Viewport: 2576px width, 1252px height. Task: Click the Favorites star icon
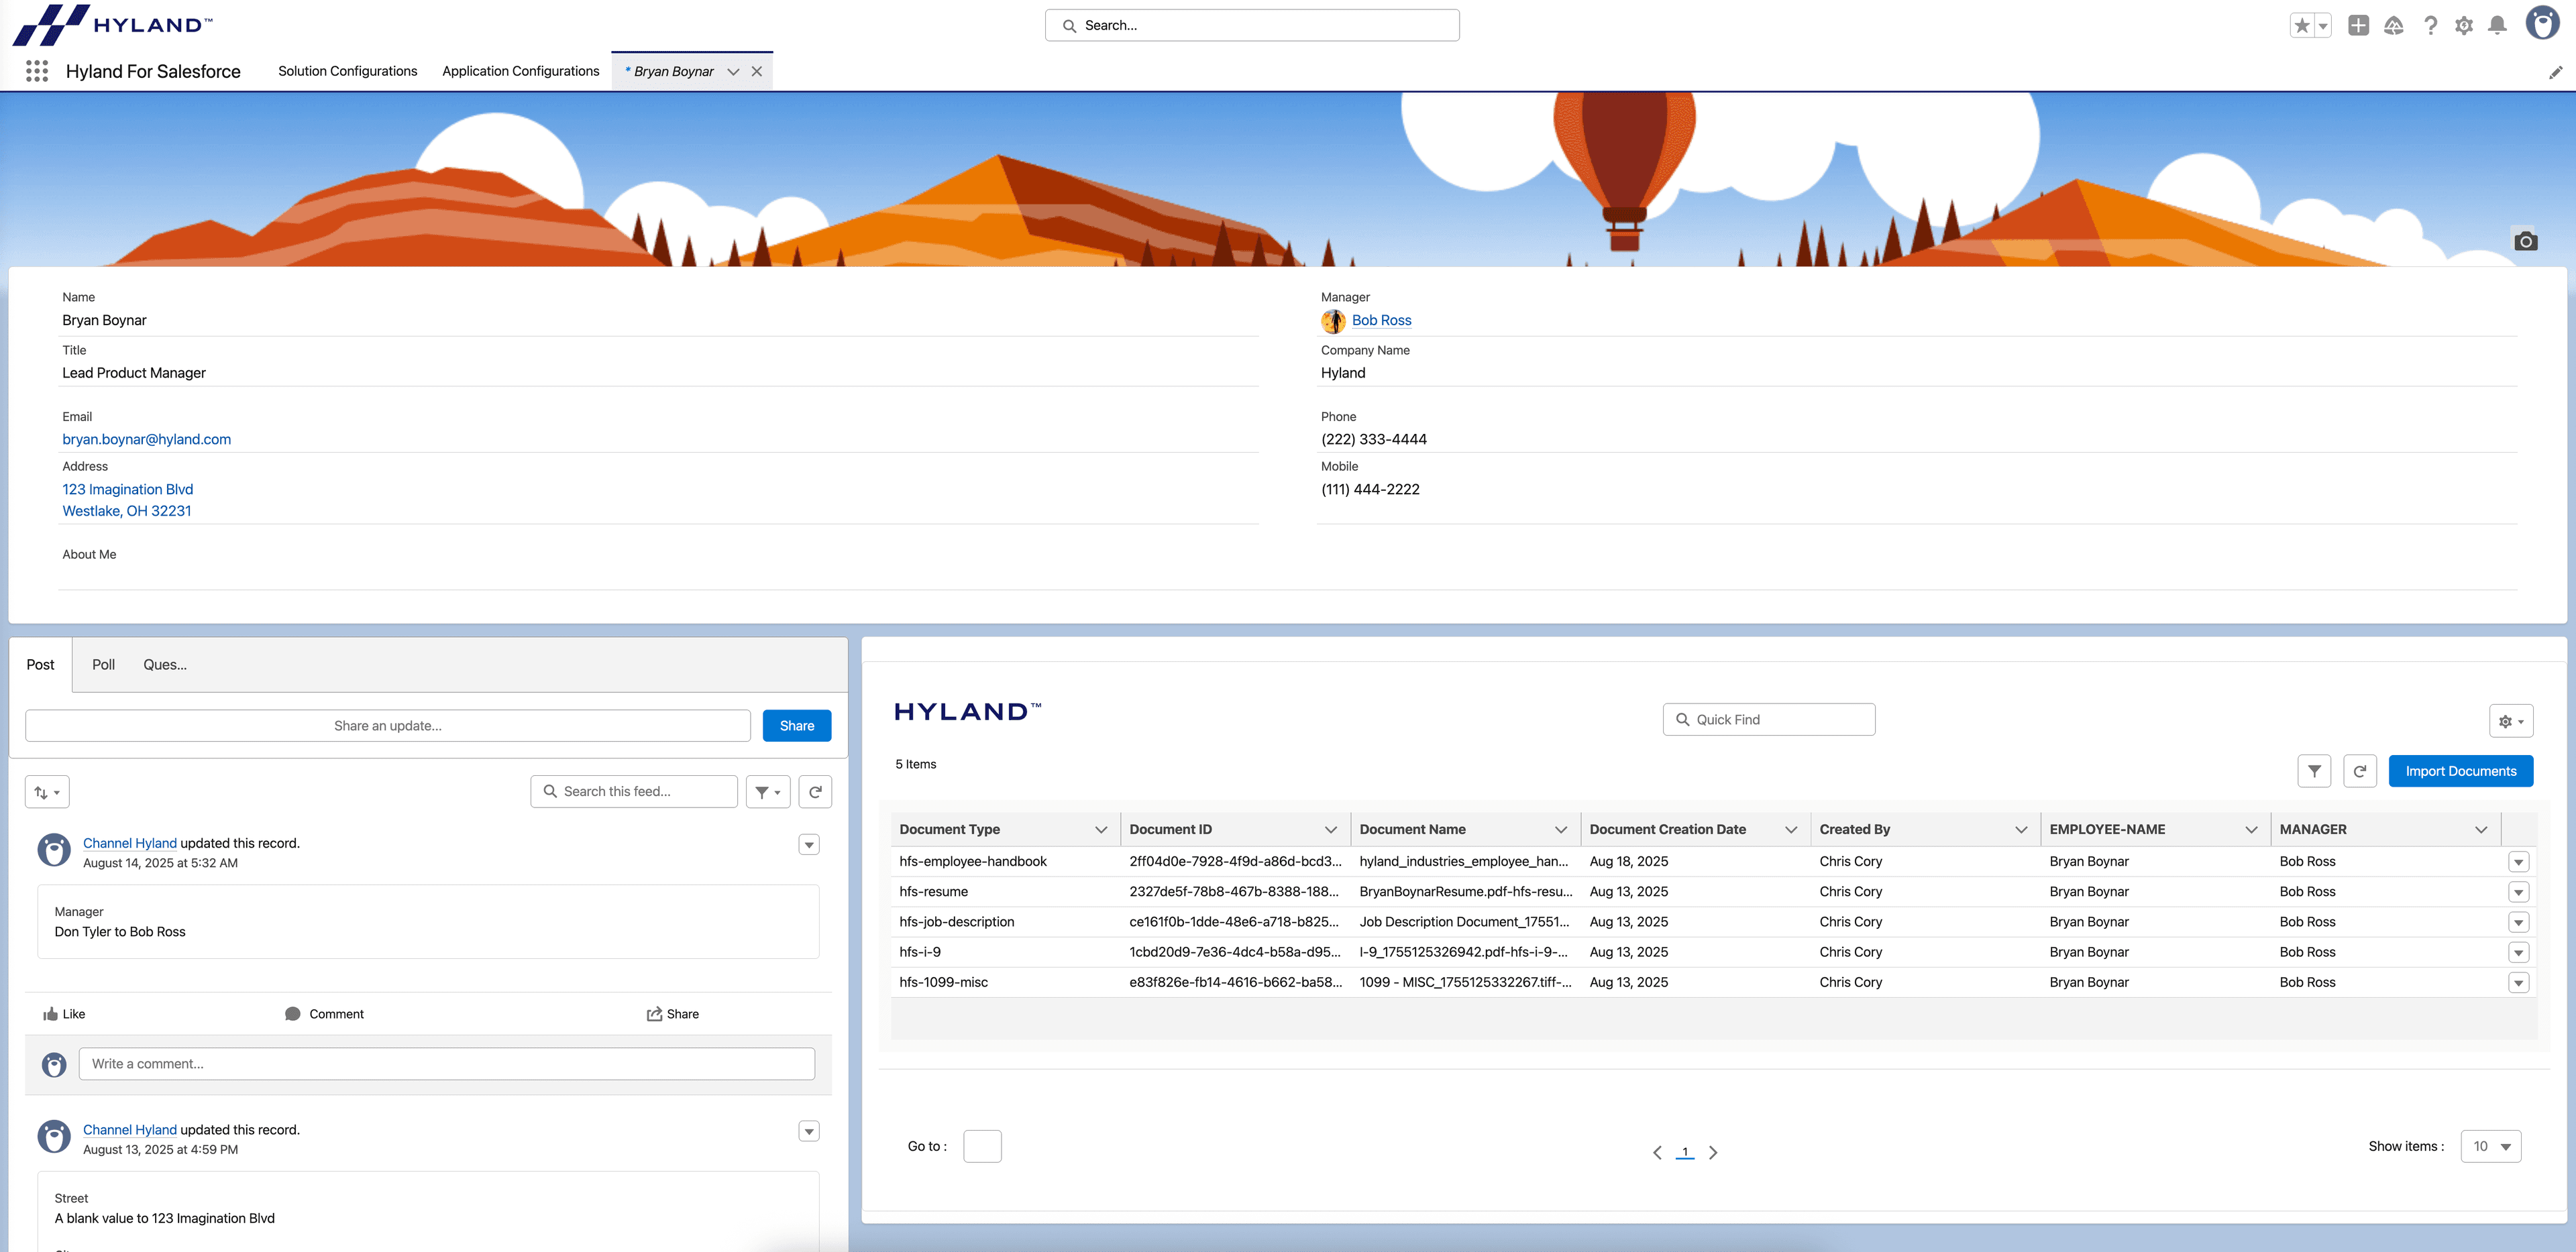click(x=2302, y=26)
